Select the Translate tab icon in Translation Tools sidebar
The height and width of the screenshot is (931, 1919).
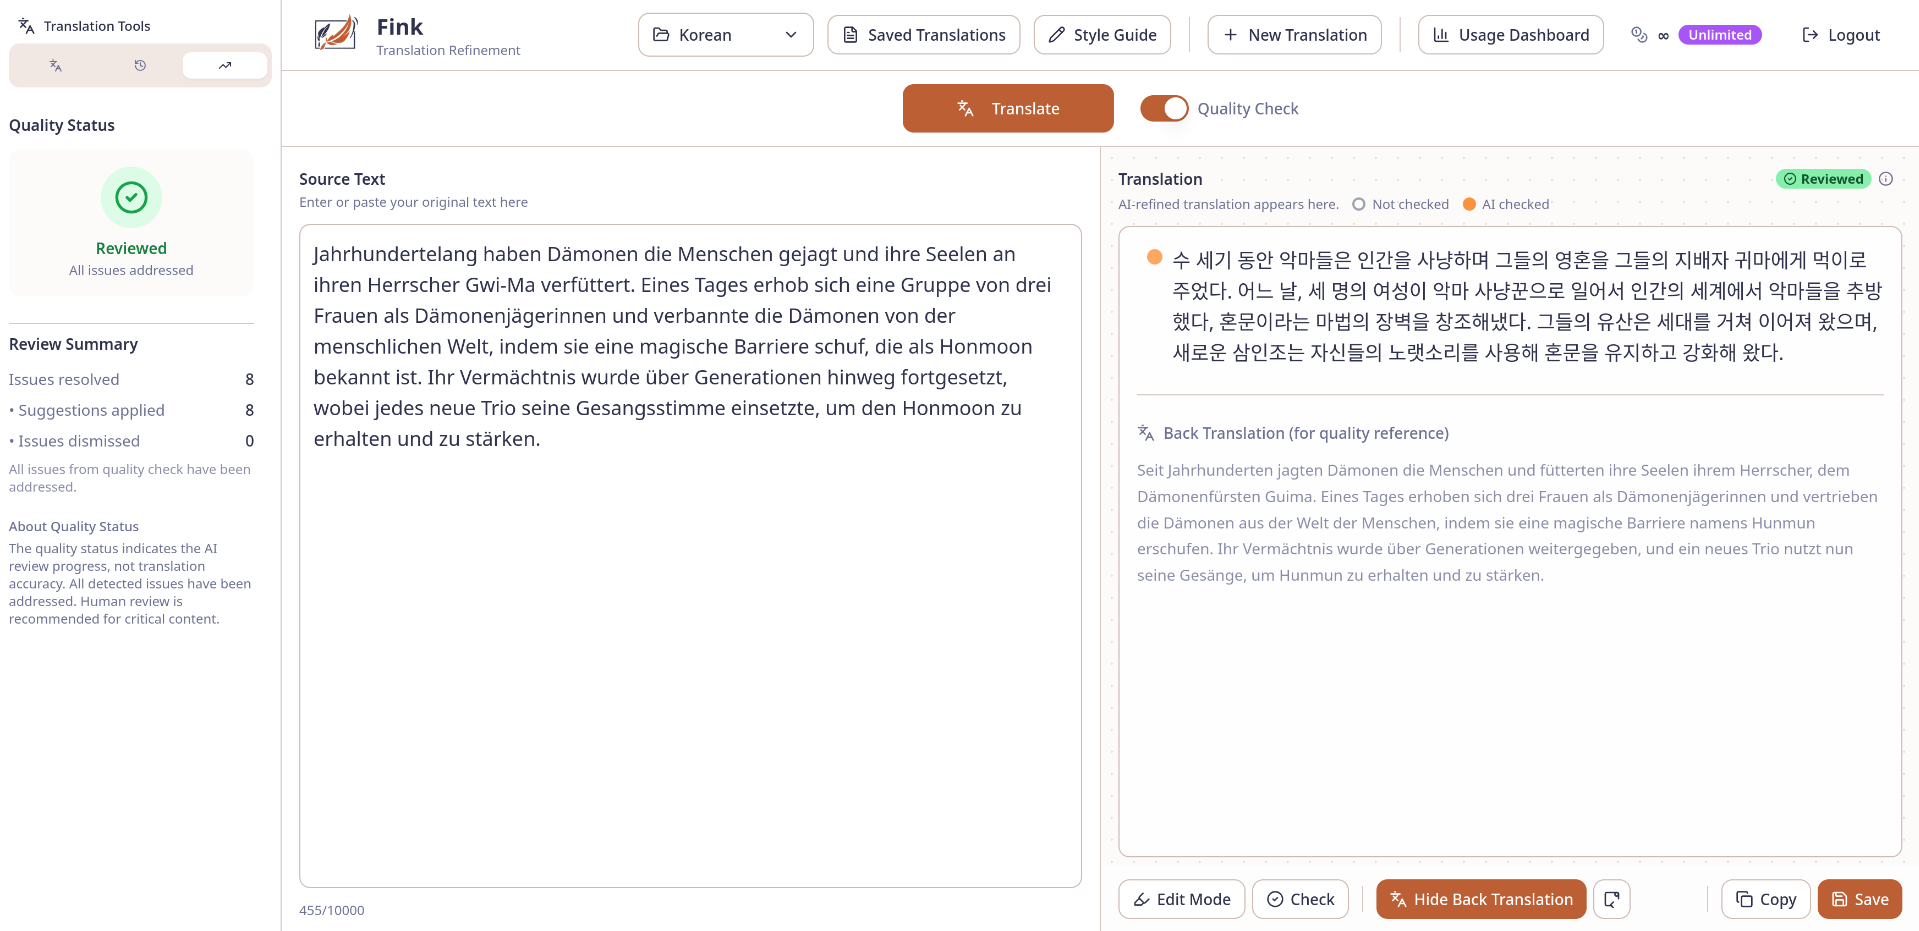[x=55, y=64]
